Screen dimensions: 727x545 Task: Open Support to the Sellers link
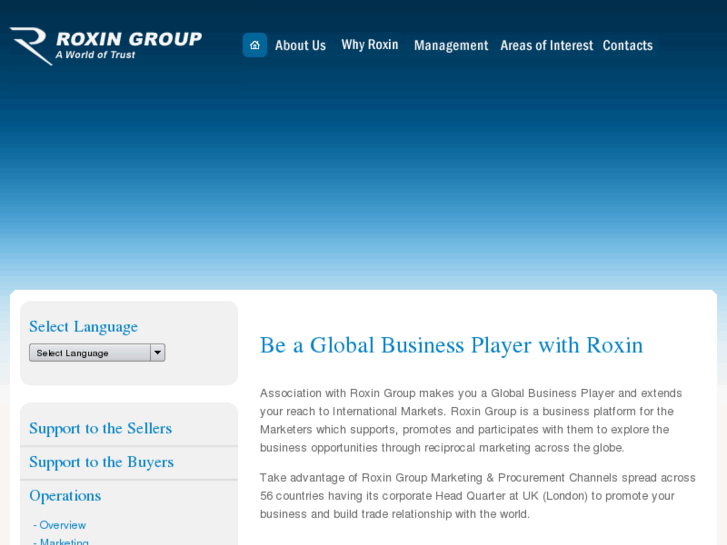[x=101, y=428]
